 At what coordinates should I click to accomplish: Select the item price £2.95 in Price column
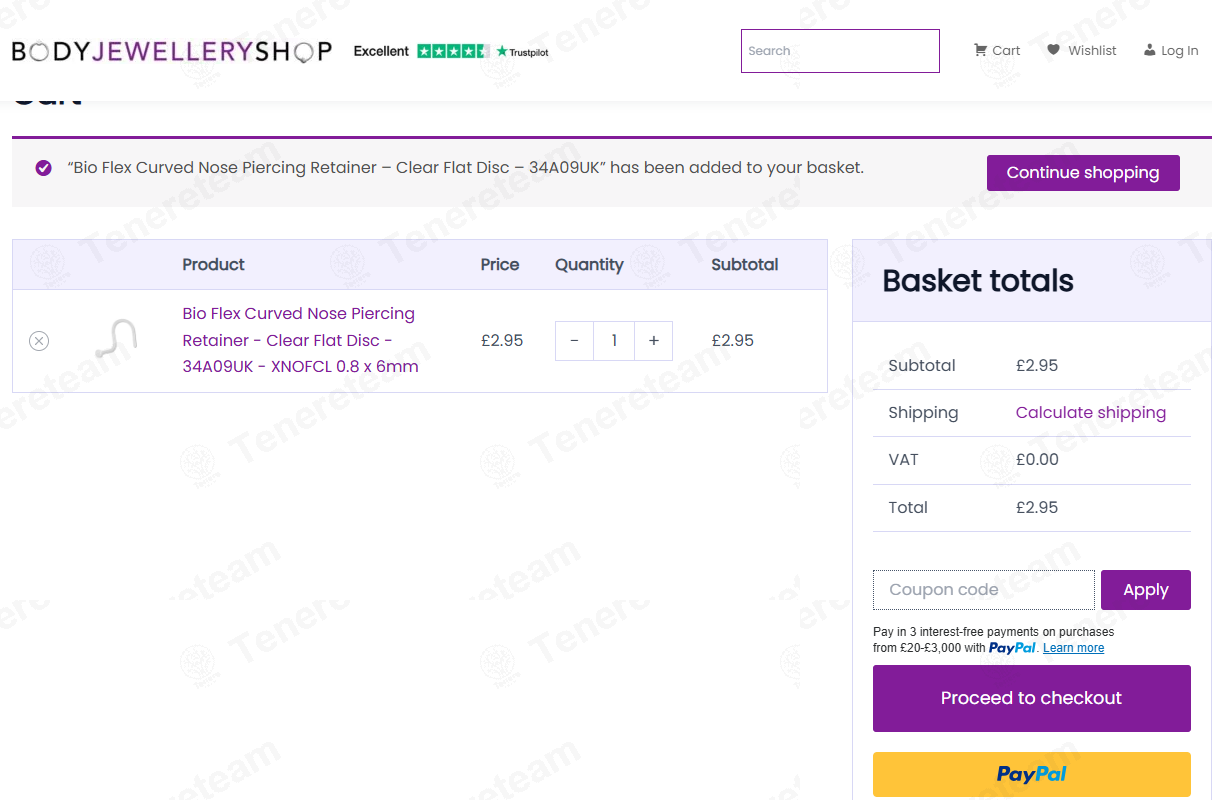(x=502, y=341)
